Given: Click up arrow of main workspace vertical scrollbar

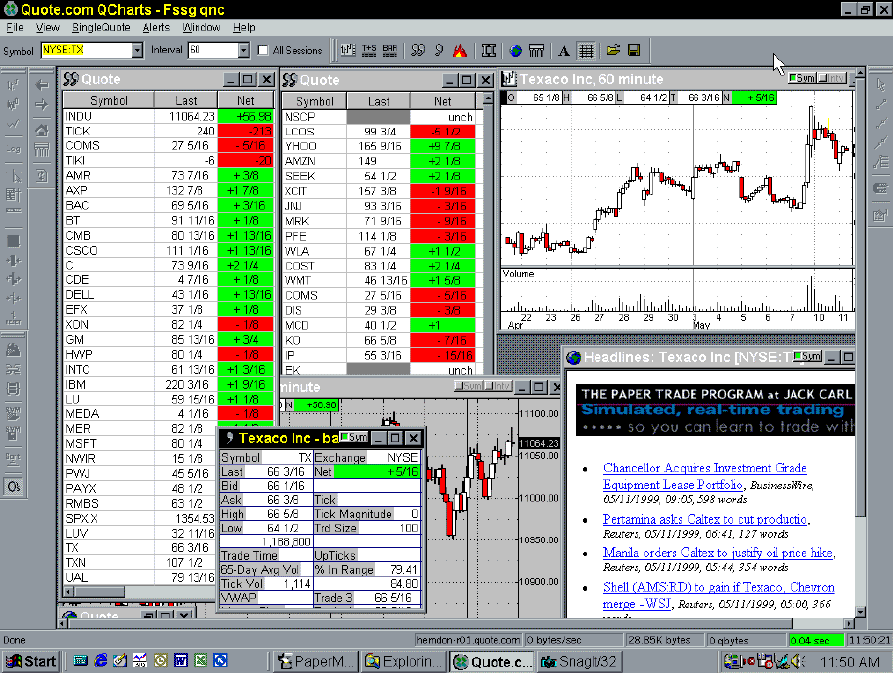Looking at the screenshot, I should pyautogui.click(x=860, y=73).
